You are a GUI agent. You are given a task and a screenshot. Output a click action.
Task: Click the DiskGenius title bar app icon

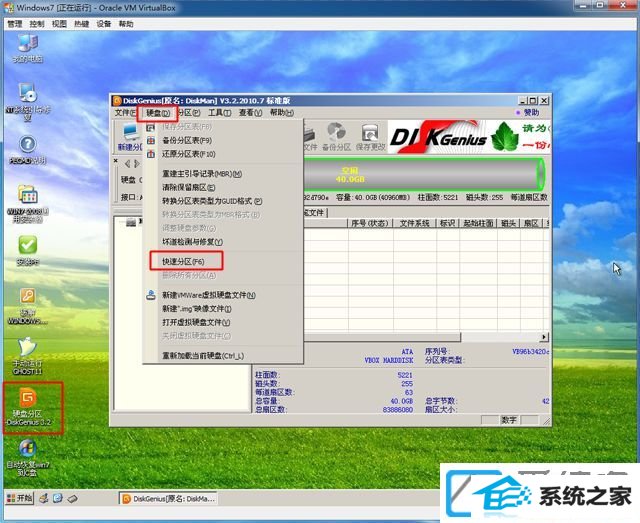pos(117,100)
